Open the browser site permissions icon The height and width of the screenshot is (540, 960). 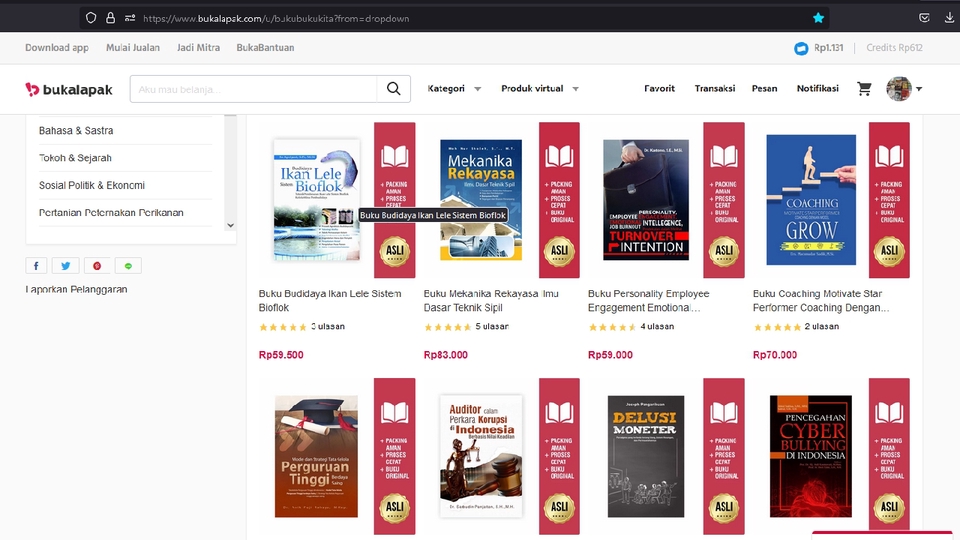(130, 18)
